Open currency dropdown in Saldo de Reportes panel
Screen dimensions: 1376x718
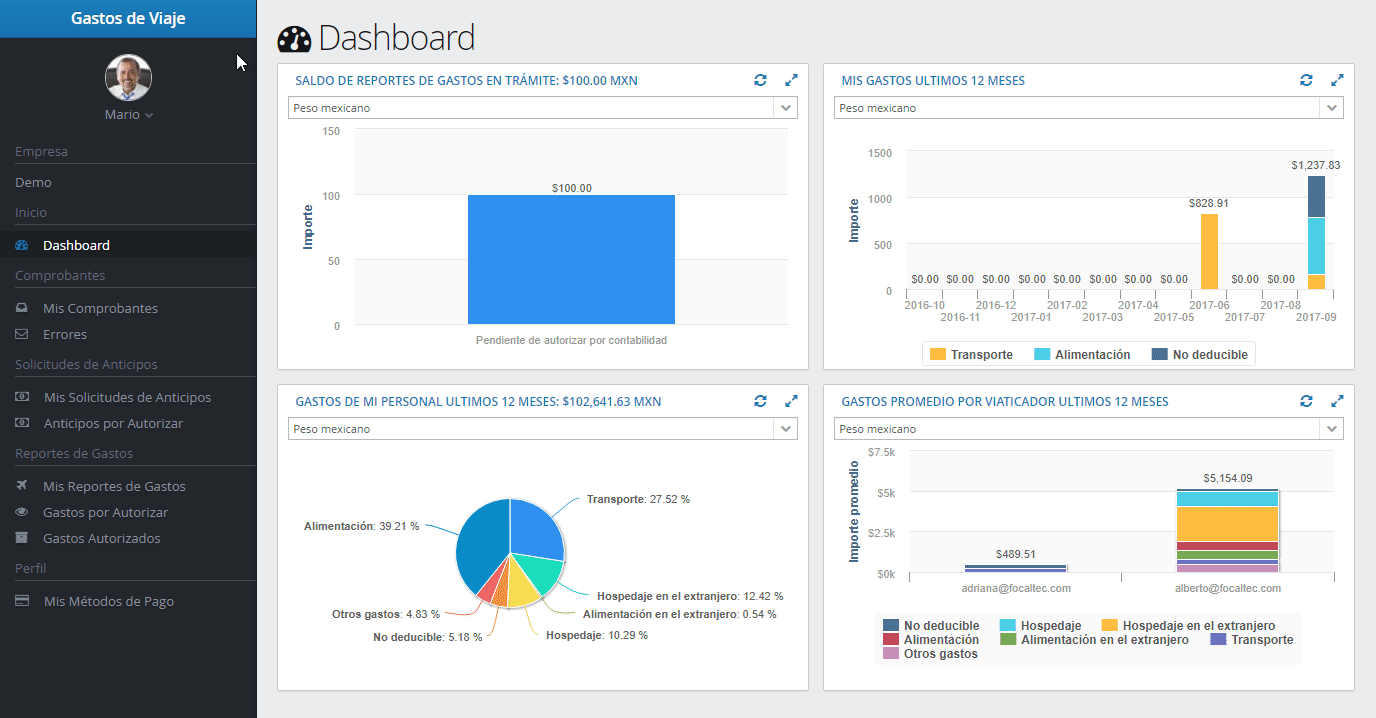point(543,108)
